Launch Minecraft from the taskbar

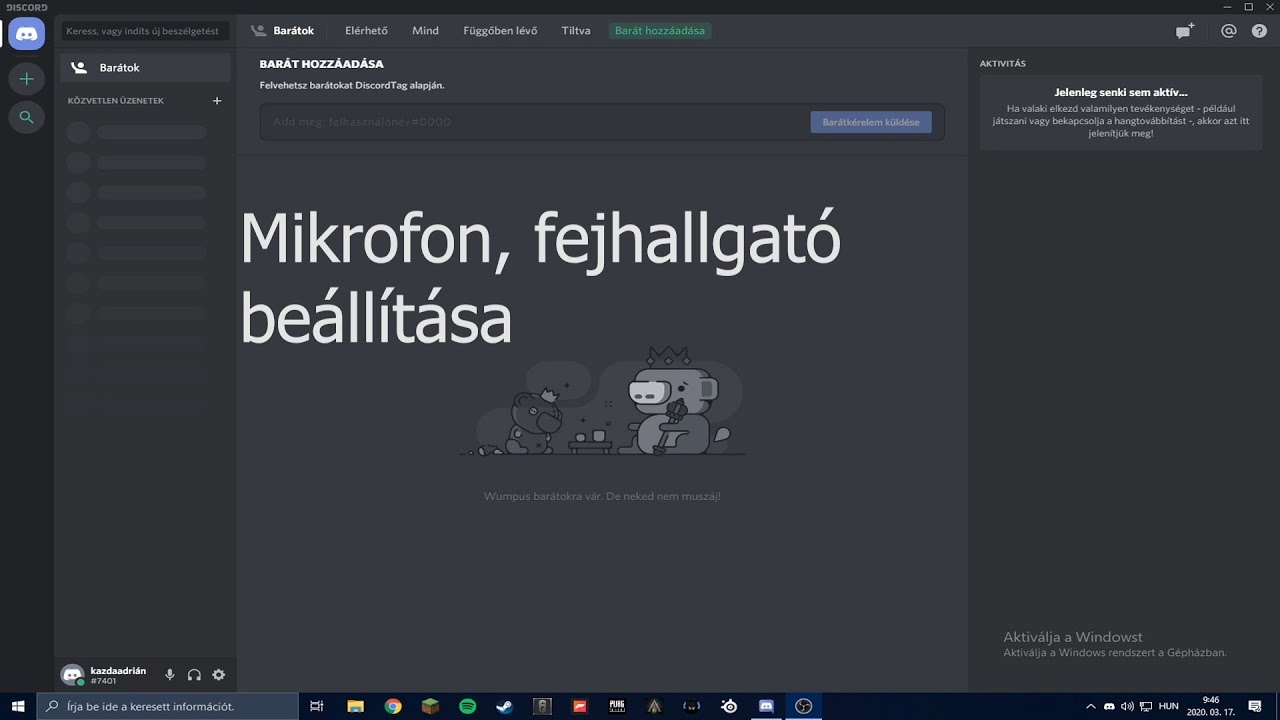coord(430,706)
